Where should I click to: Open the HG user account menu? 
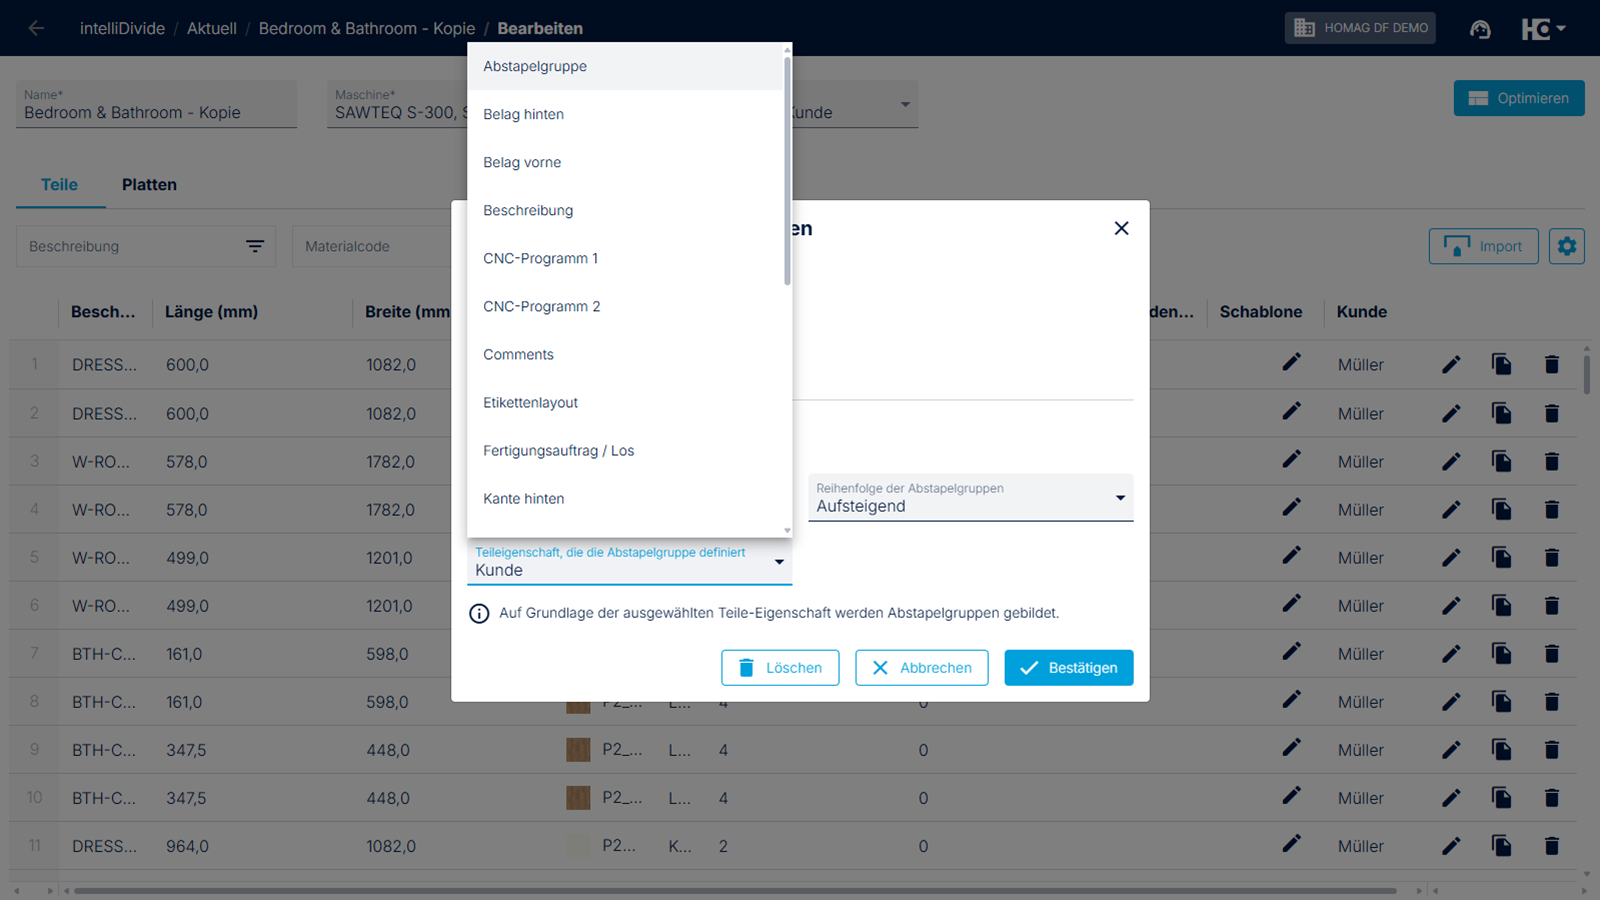[x=1543, y=29]
